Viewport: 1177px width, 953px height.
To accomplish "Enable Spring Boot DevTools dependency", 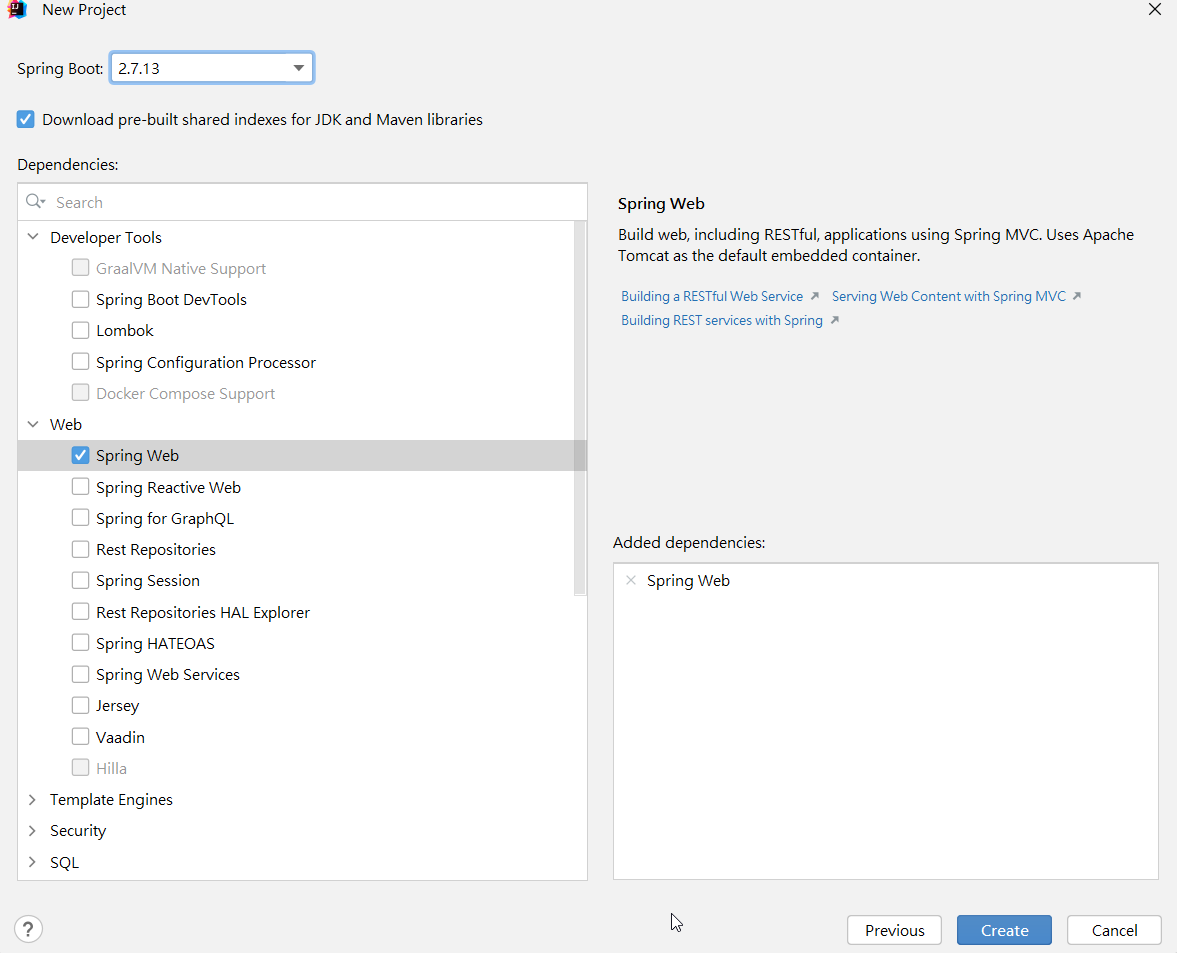I will (80, 299).
